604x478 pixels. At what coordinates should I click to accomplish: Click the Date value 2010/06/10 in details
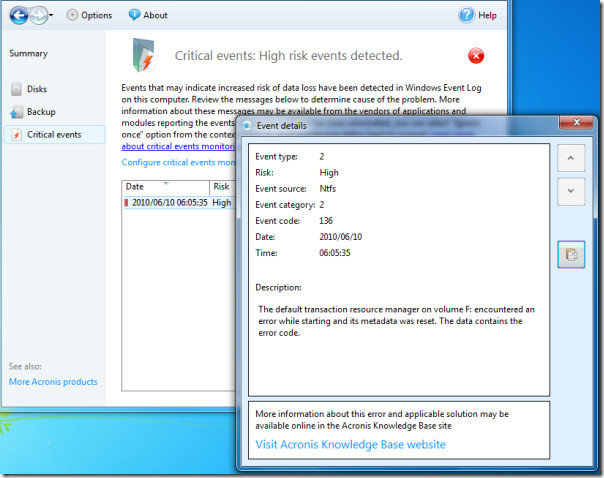341,237
